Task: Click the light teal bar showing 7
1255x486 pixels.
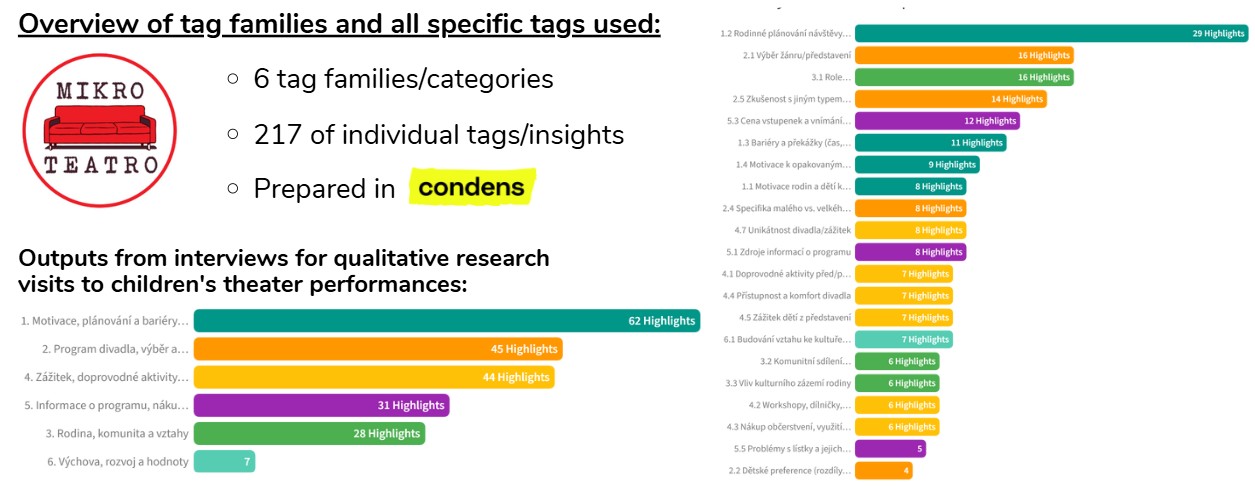Action: point(224,461)
